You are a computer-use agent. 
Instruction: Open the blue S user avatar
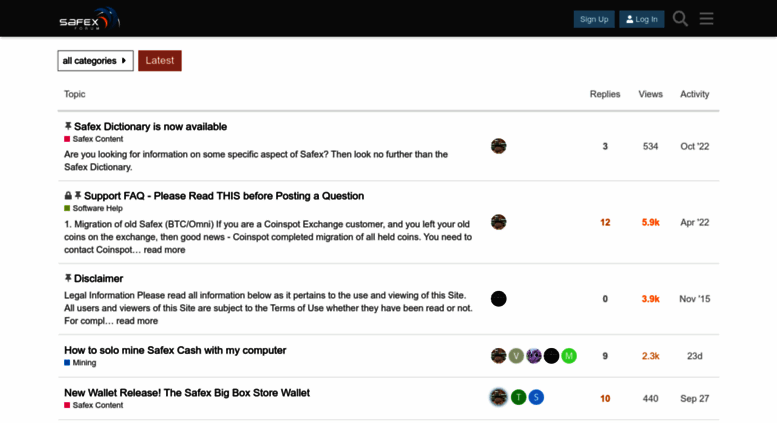tap(536, 397)
